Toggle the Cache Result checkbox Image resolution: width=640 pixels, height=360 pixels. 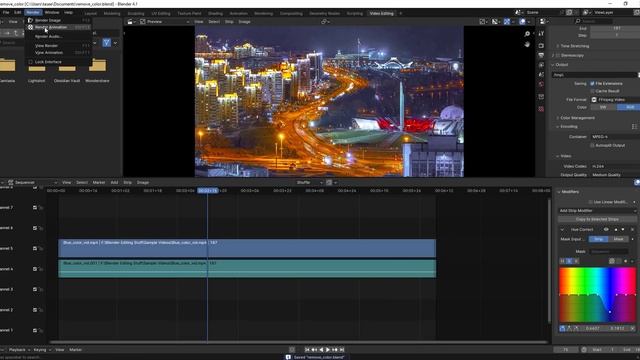pyautogui.click(x=592, y=91)
